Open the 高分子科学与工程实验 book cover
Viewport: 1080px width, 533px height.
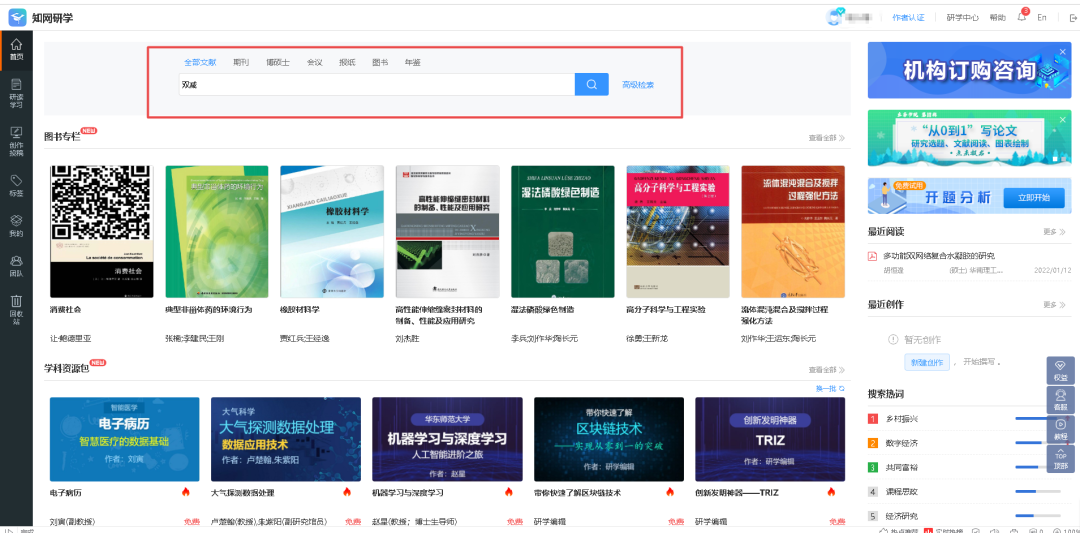click(678, 231)
